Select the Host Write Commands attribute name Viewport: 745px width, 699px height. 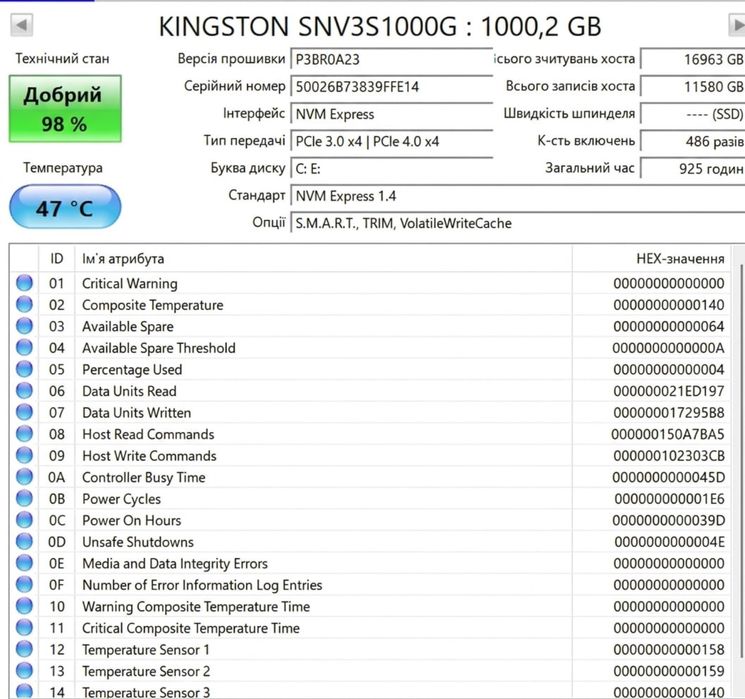tap(149, 455)
